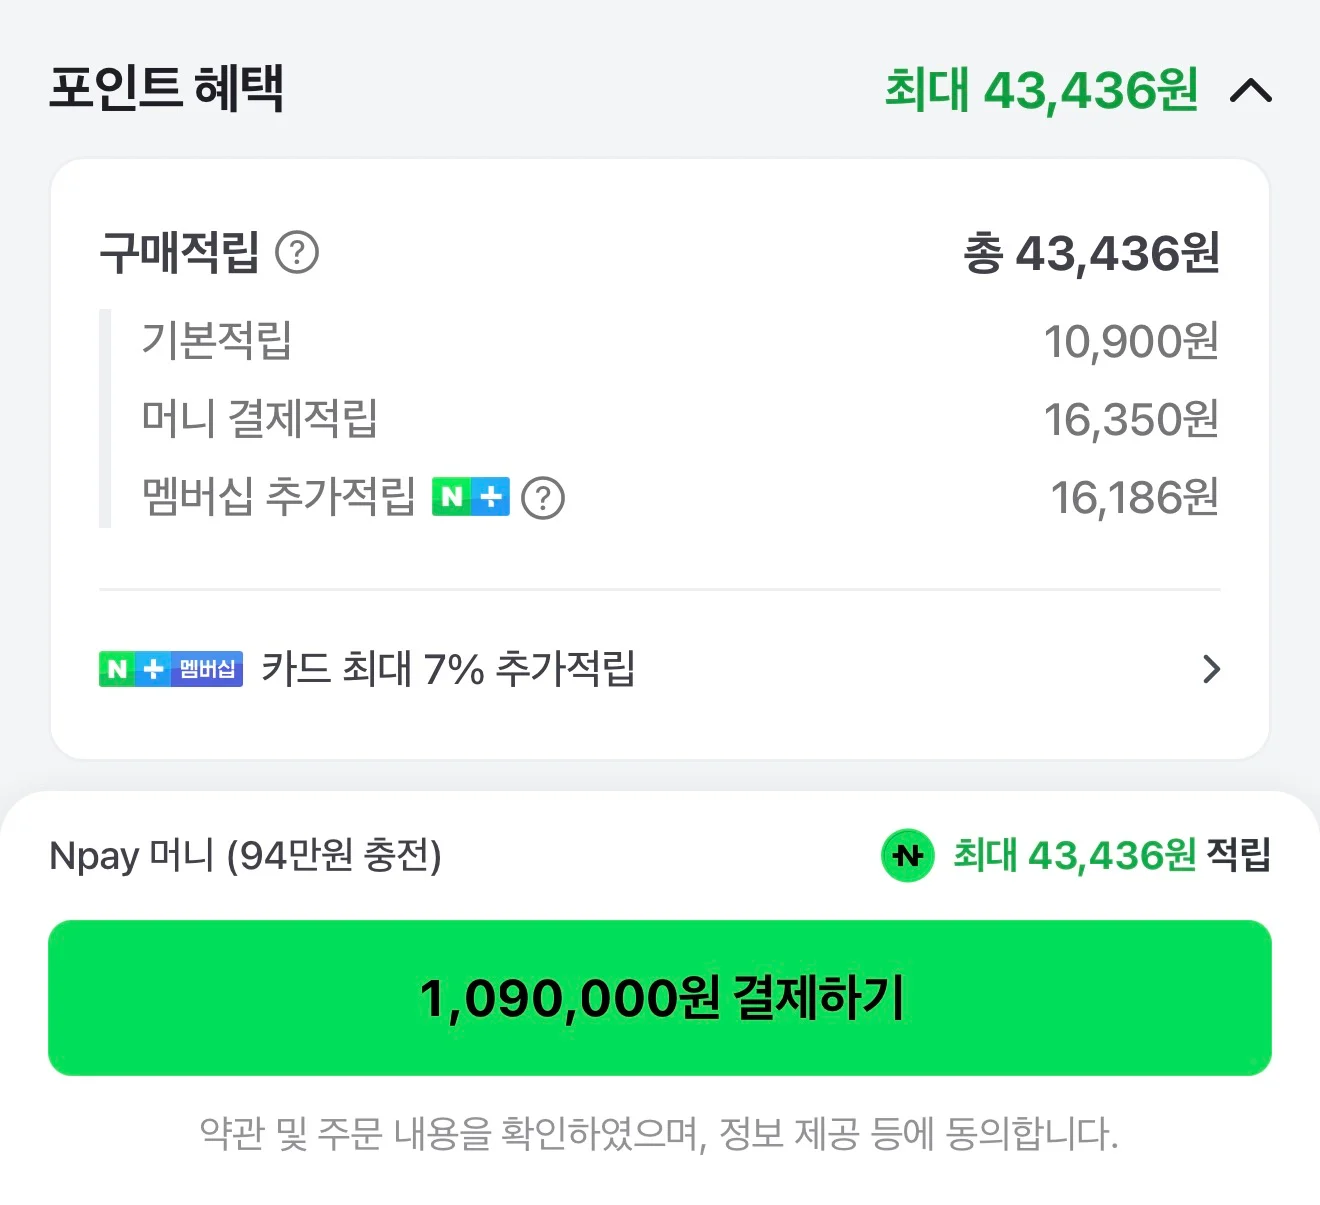
Task: Collapse the 포인트 혜택 section chevron
Action: (x=1250, y=91)
